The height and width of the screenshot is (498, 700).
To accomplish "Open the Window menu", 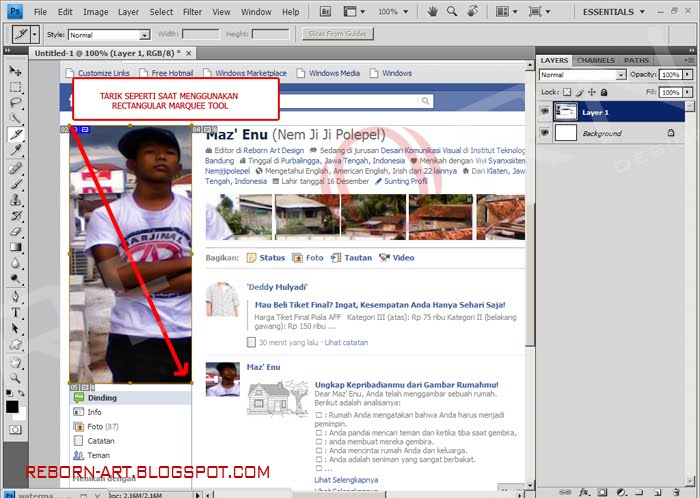I will (x=256, y=12).
